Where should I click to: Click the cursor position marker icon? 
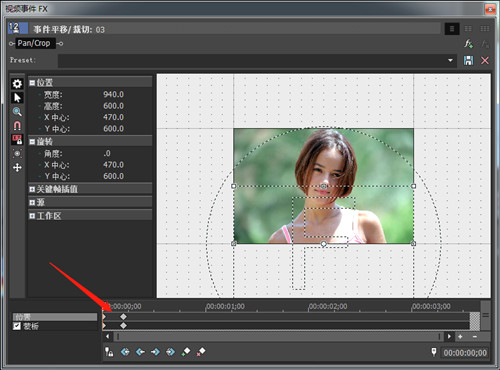tap(434, 352)
